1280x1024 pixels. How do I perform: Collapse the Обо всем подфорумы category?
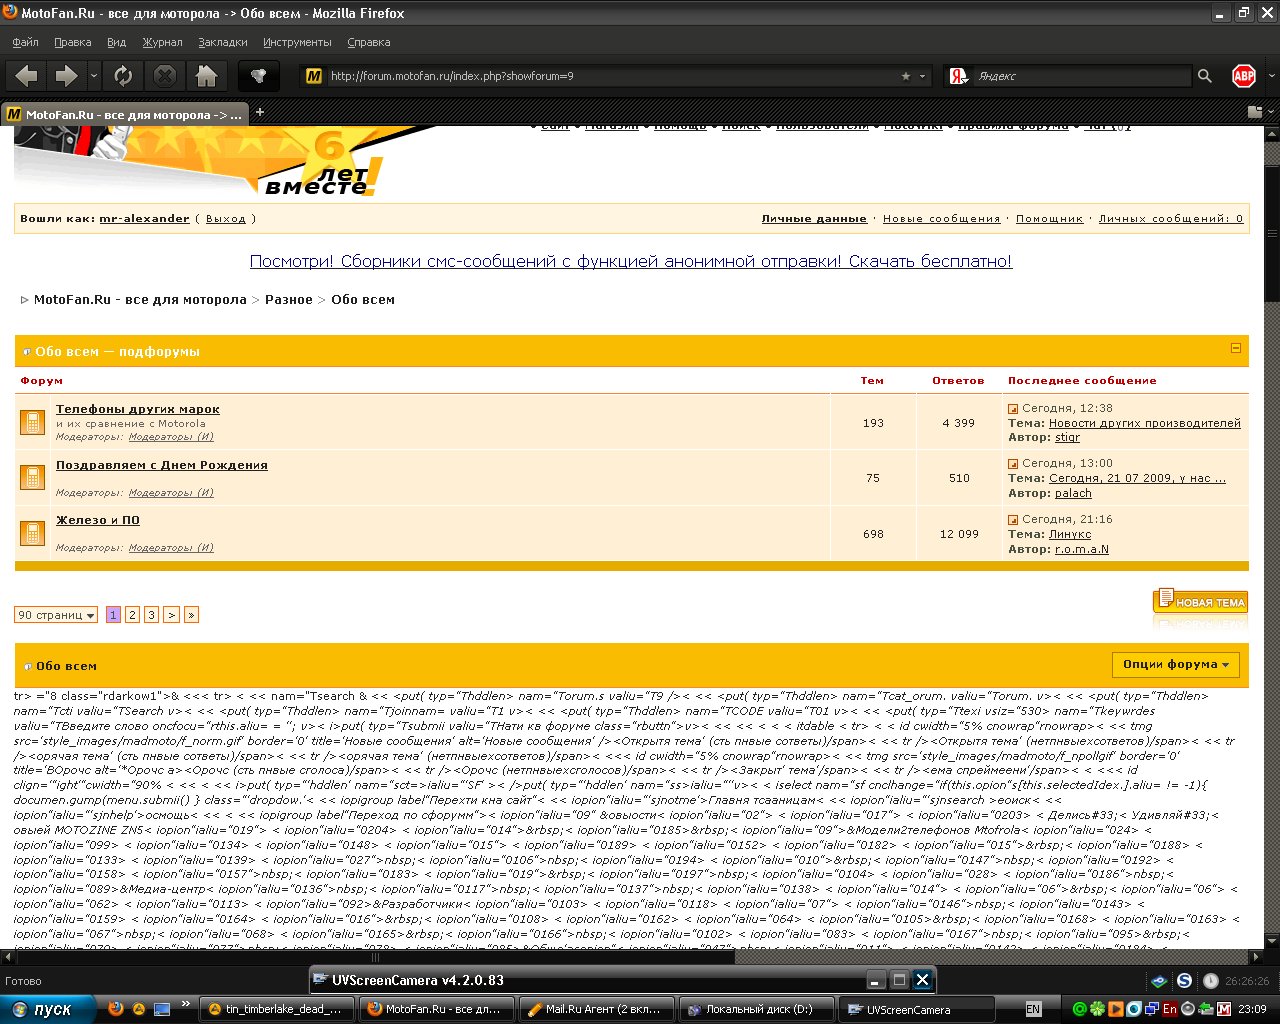(1235, 348)
